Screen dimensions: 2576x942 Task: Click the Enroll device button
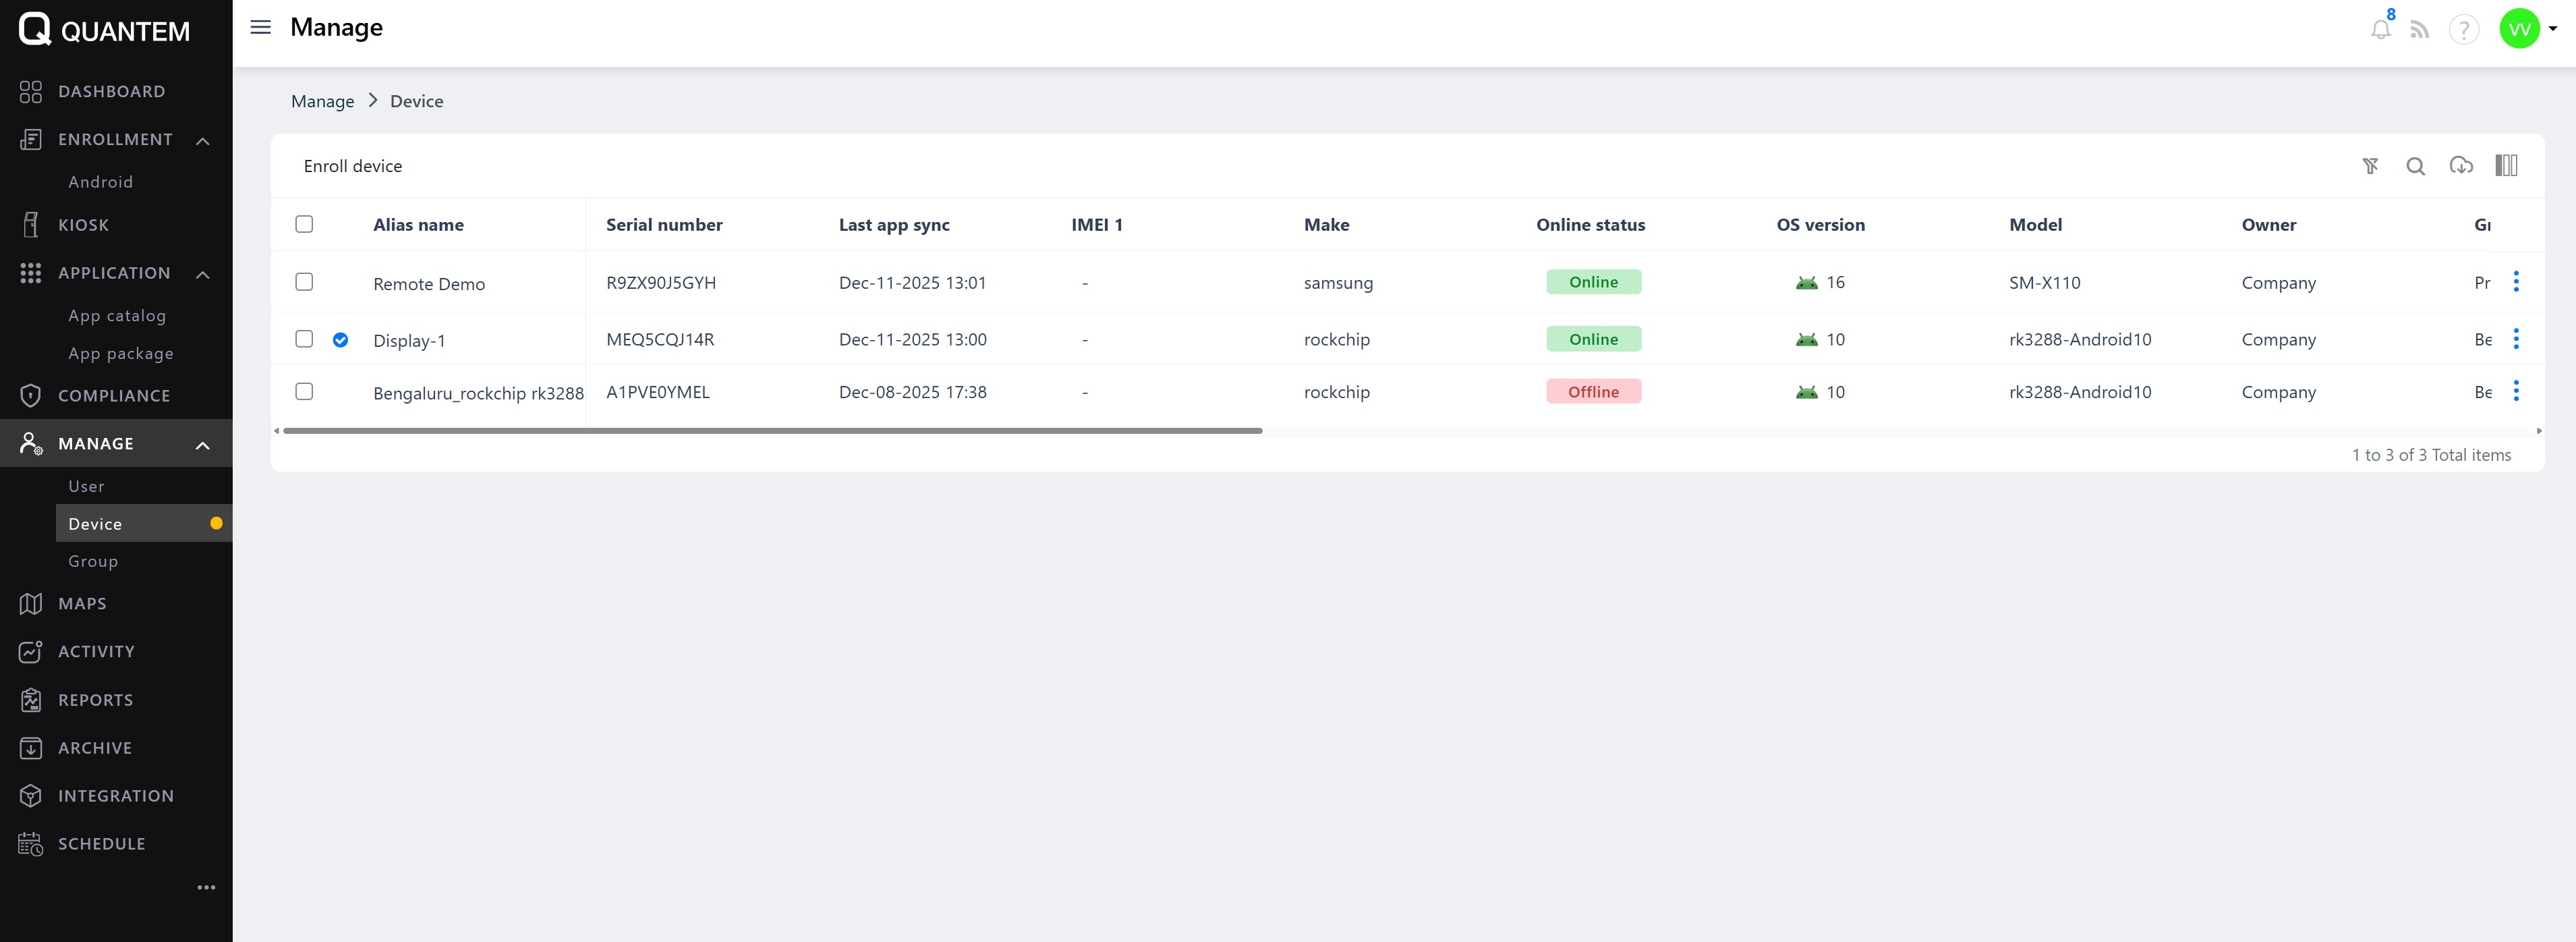[x=352, y=166]
